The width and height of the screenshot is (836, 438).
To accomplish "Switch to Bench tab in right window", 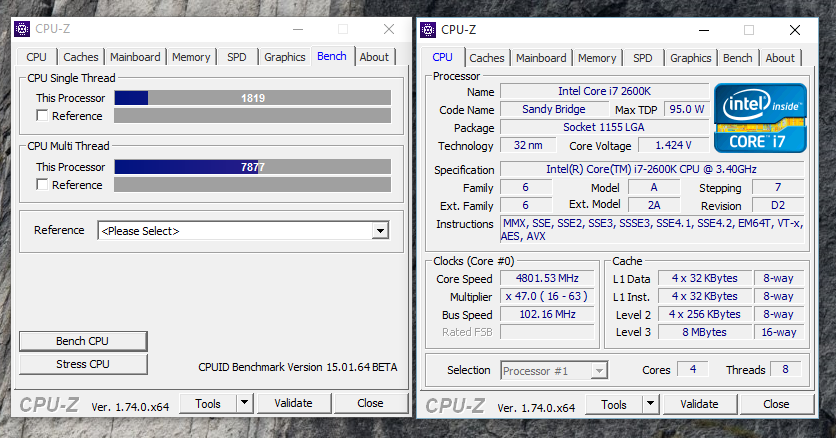I will tap(737, 58).
